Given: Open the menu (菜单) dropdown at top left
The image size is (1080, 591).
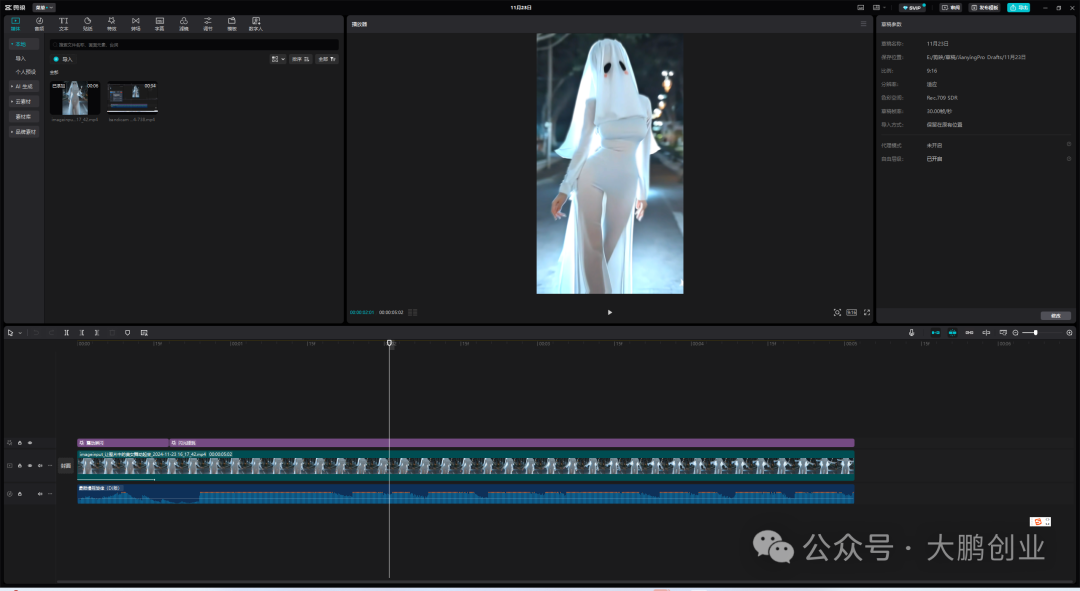Looking at the screenshot, I should point(44,7).
